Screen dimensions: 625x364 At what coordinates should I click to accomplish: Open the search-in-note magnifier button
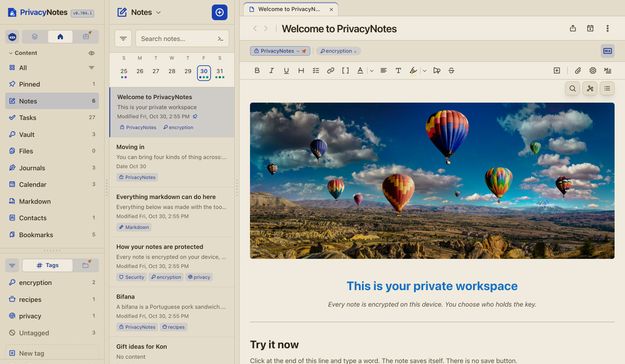572,89
